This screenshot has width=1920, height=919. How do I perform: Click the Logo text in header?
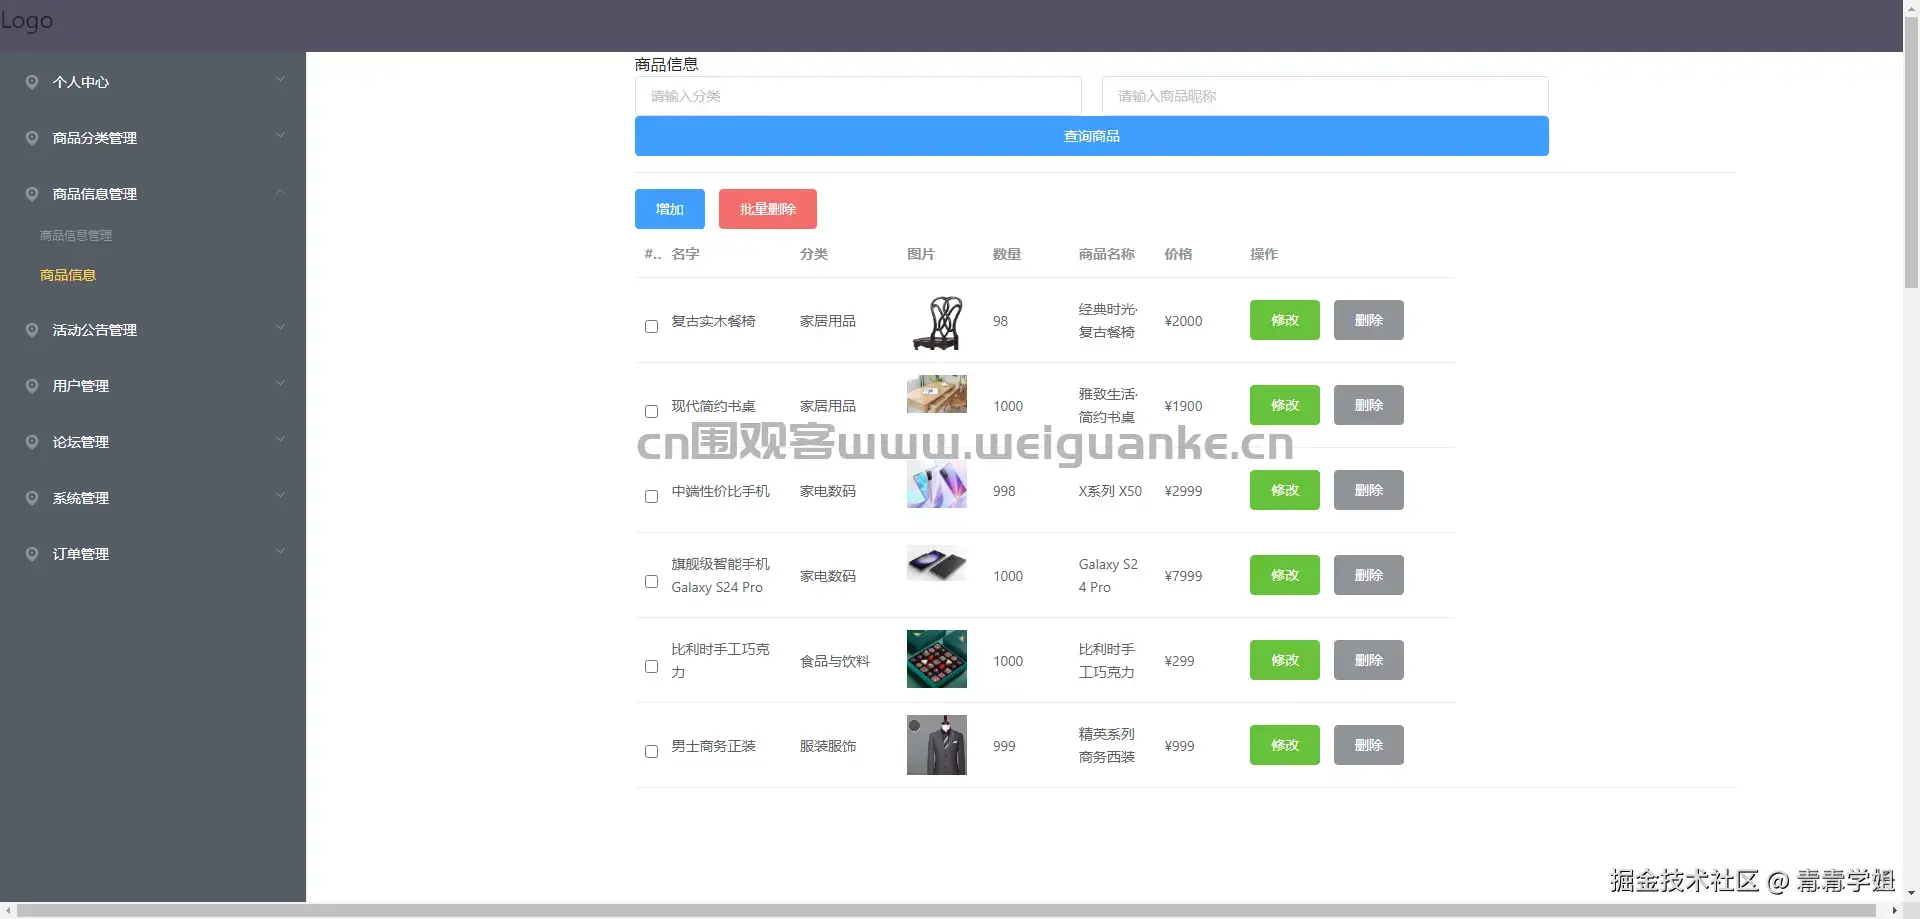click(27, 20)
